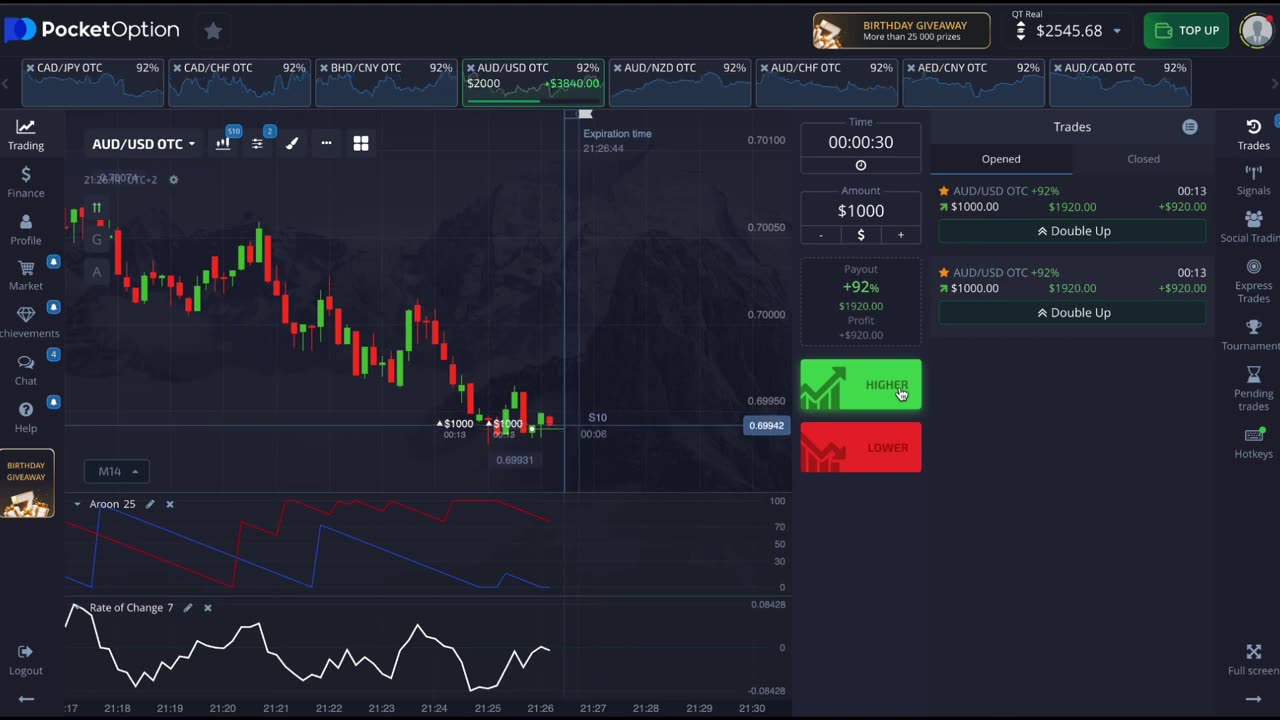The image size is (1280, 720).
Task: Open Birthday Giveaway sidebar thumbnail
Action: pos(27,485)
